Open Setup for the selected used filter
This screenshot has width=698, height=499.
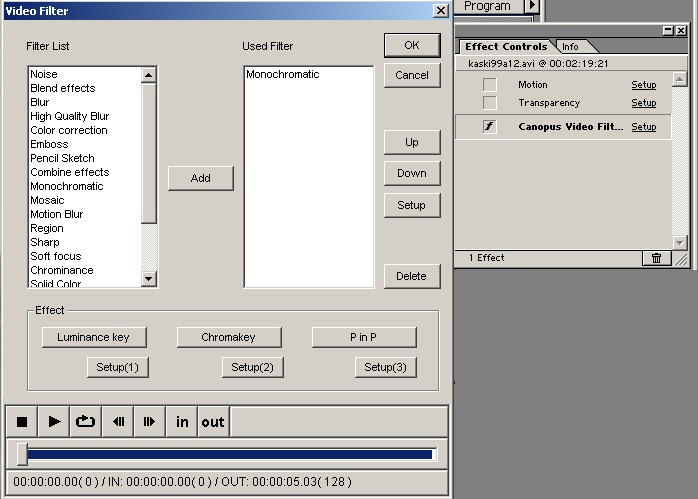click(412, 205)
